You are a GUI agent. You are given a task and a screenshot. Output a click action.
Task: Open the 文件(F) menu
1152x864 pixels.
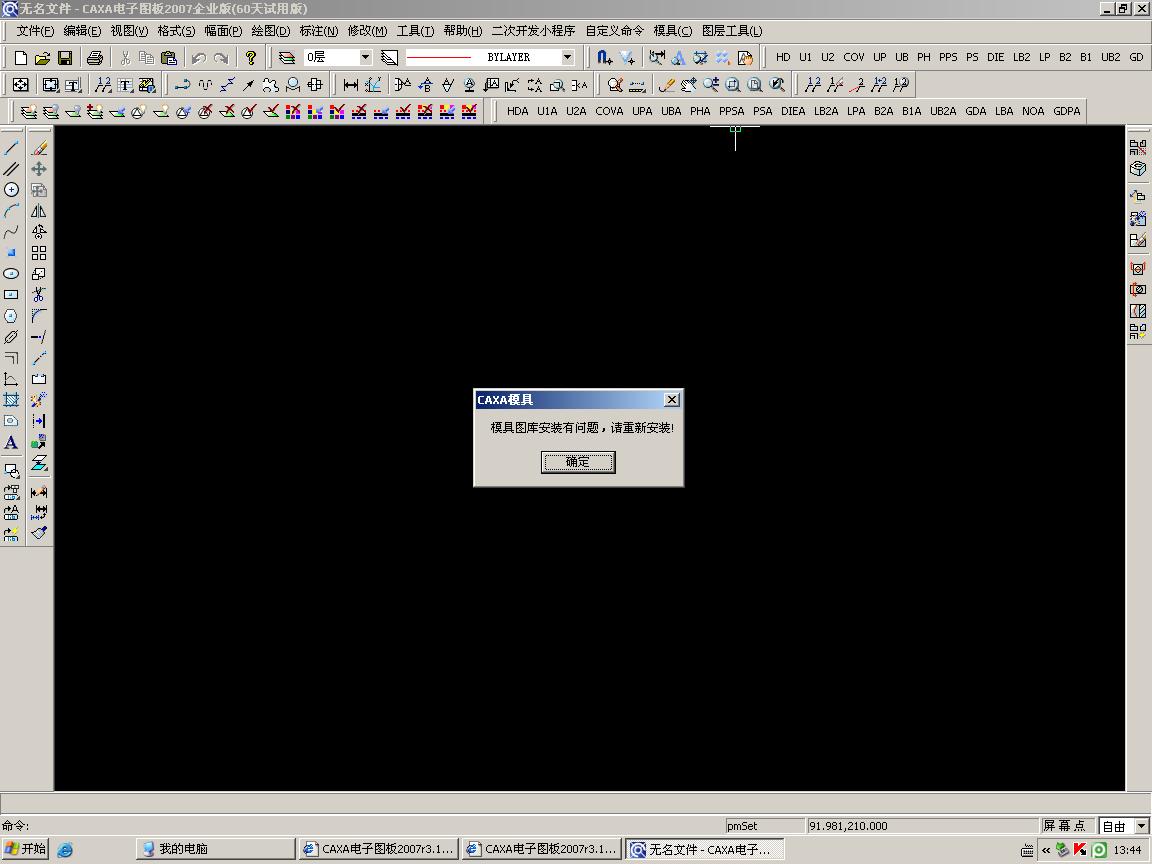pos(35,31)
